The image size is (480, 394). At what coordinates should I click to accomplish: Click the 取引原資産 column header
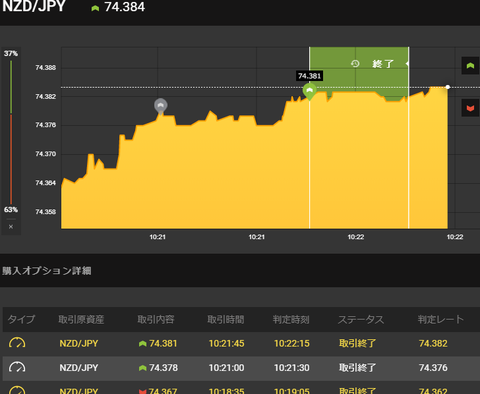click(81, 319)
